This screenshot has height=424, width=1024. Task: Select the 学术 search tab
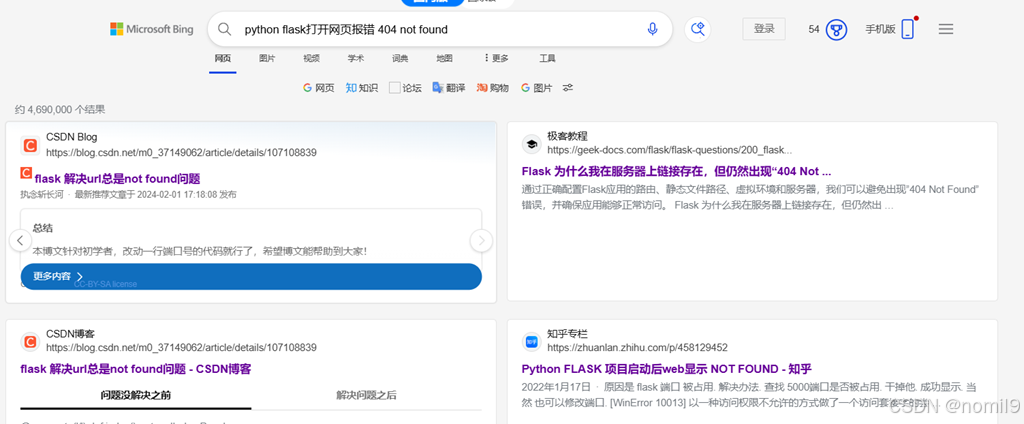click(x=356, y=58)
